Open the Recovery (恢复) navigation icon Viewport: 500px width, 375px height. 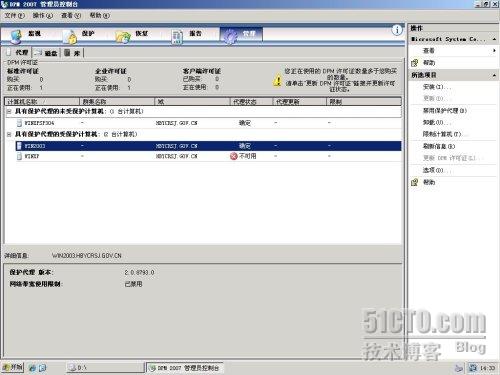(x=123, y=37)
